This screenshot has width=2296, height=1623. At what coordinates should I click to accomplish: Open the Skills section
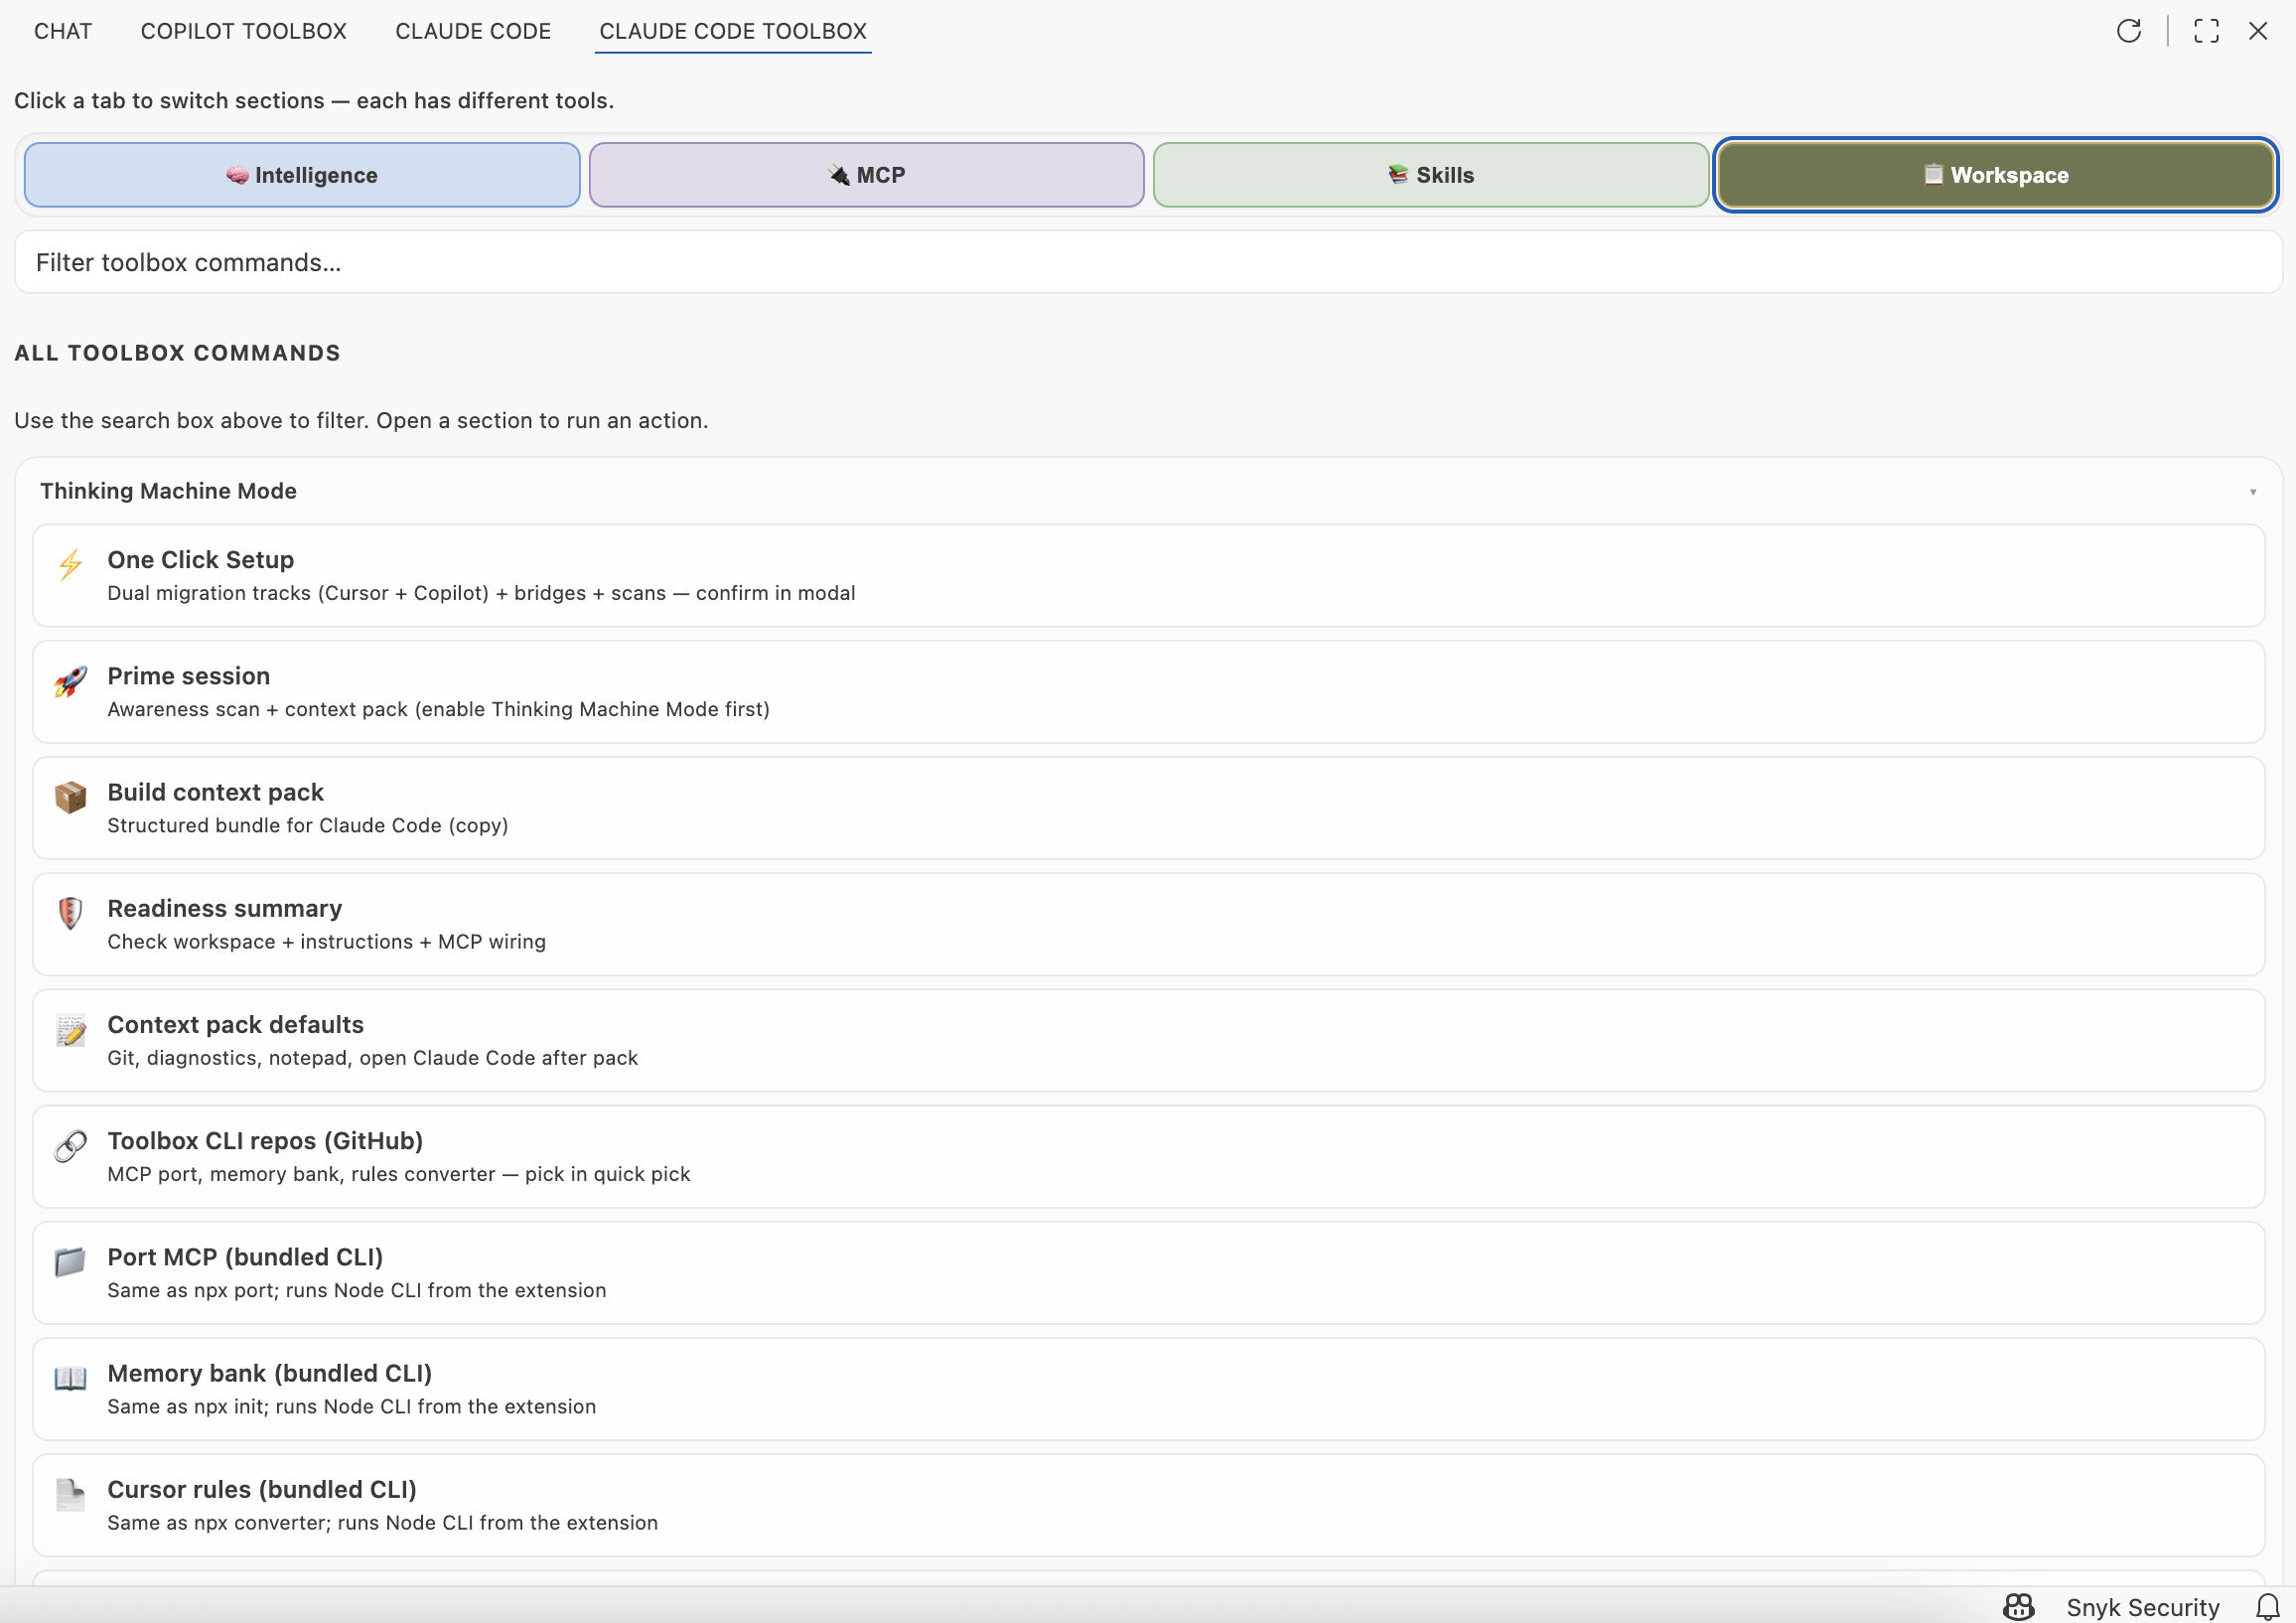pos(1431,175)
